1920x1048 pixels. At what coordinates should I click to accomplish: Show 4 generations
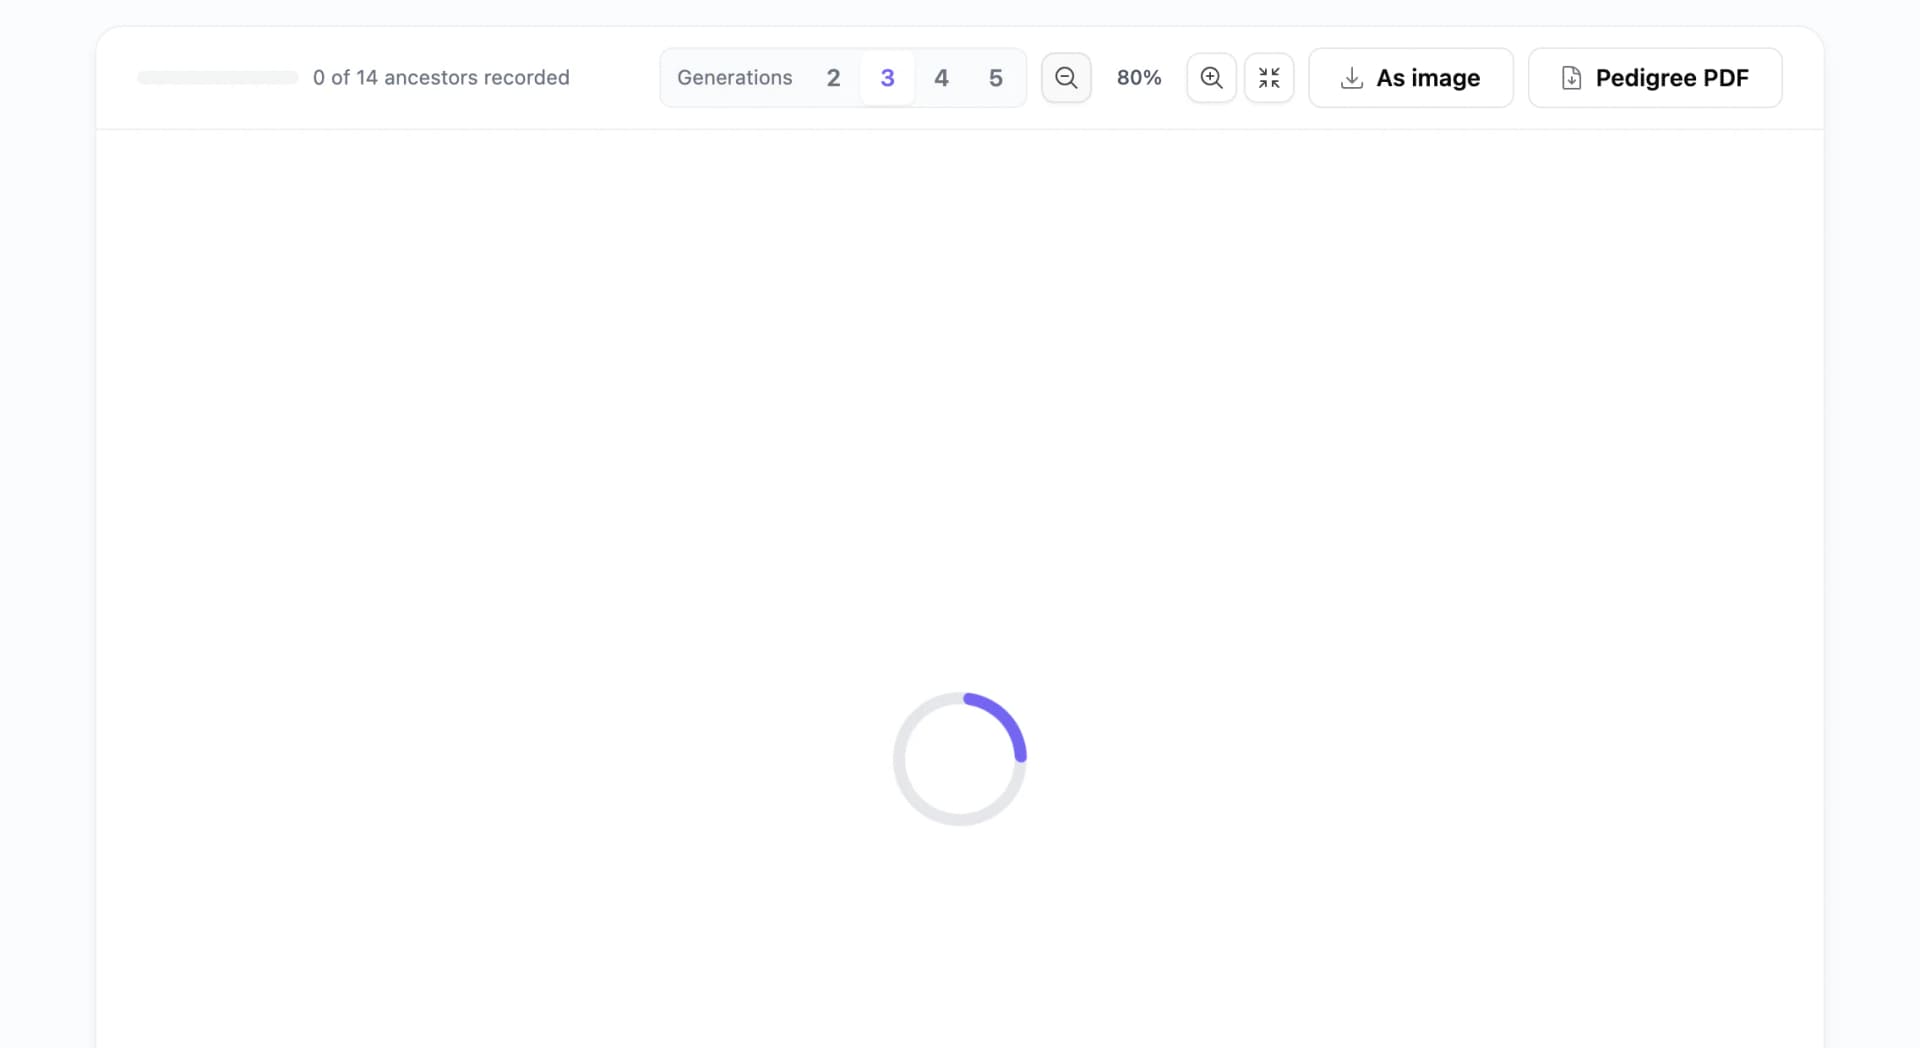click(x=941, y=78)
